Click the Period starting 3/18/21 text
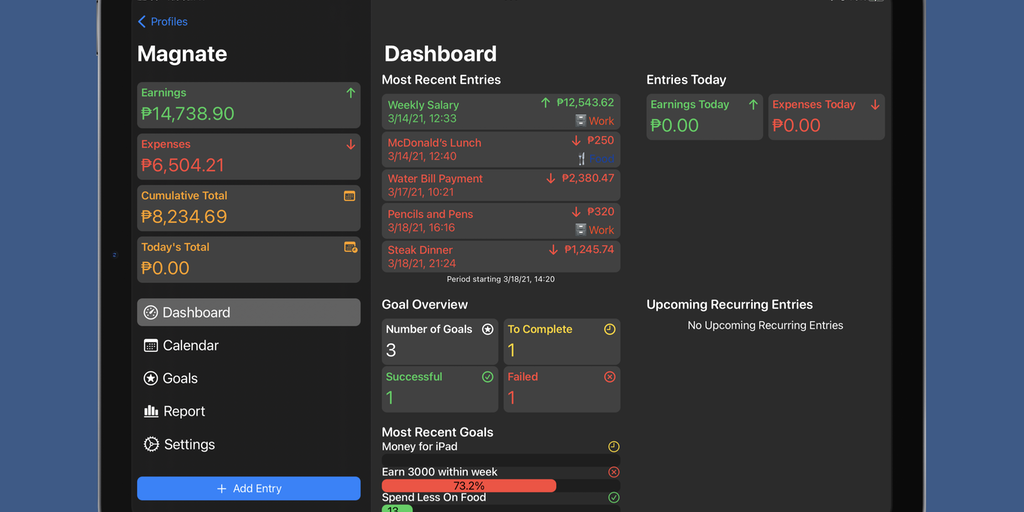The image size is (1024, 512). coord(501,279)
